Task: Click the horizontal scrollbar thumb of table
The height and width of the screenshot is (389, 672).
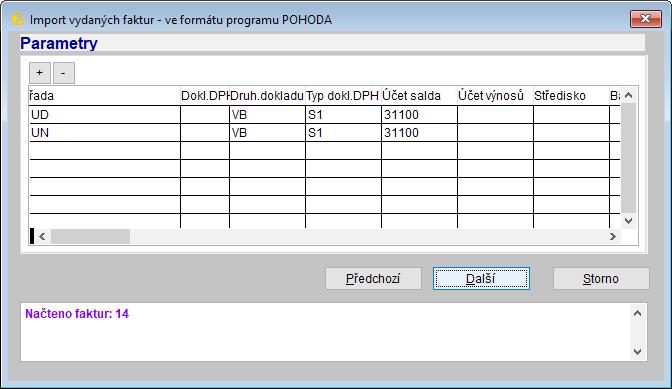Action: point(90,236)
